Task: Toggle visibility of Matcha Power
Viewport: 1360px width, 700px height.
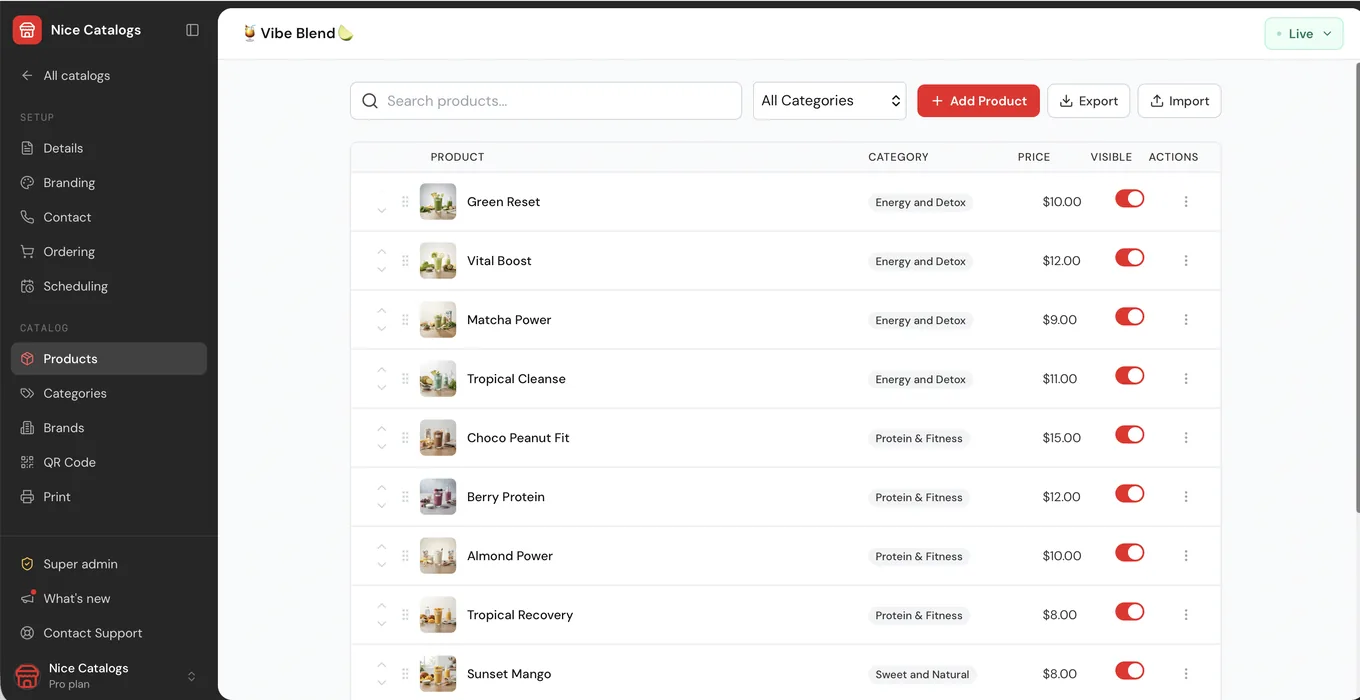Action: tap(1130, 317)
